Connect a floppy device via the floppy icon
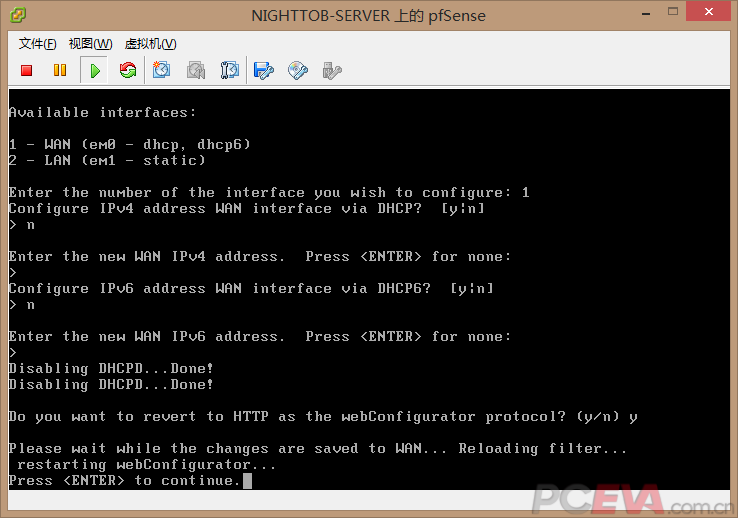The image size is (738, 518). tap(264, 70)
